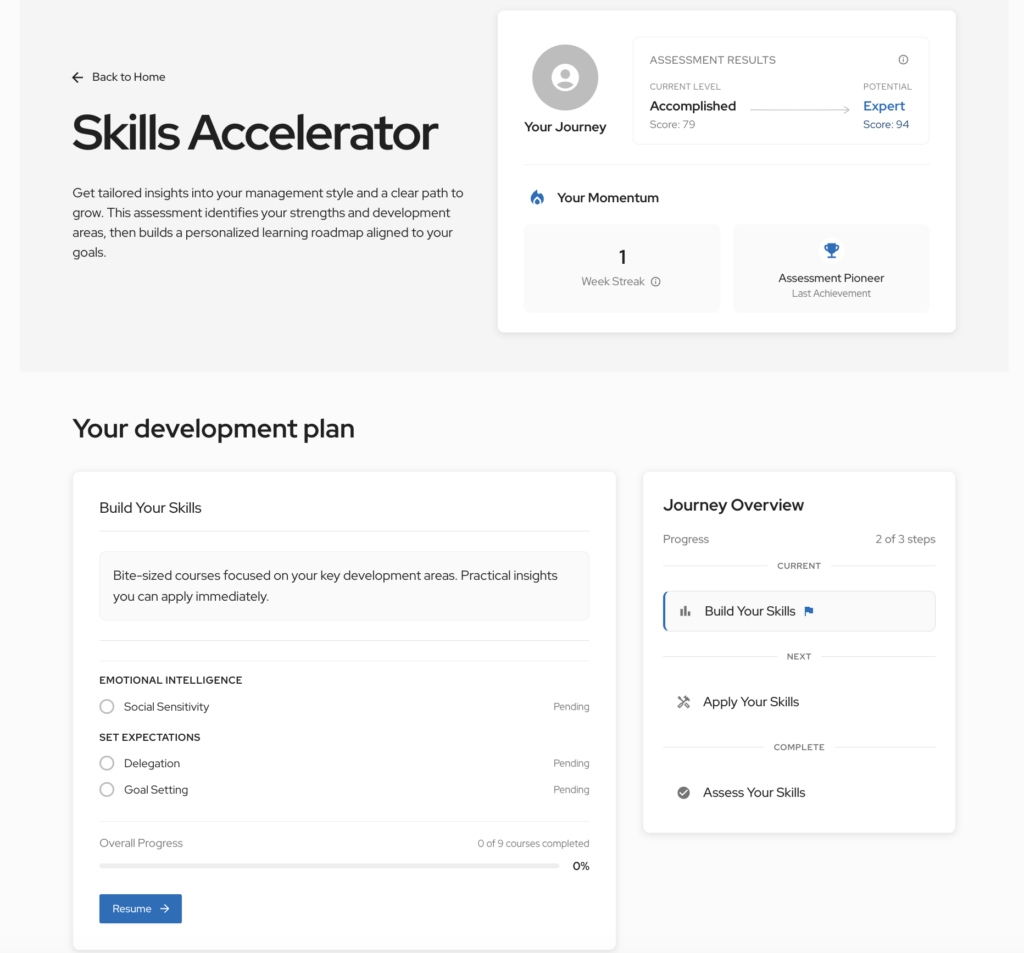Open the Assessment Results info icon
The height and width of the screenshot is (953, 1024).
pos(903,60)
